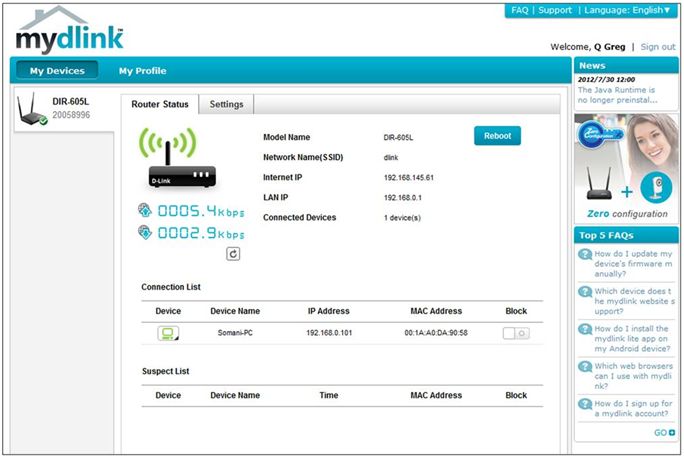Open the My Devices tab
The image size is (684, 458).
point(57,71)
